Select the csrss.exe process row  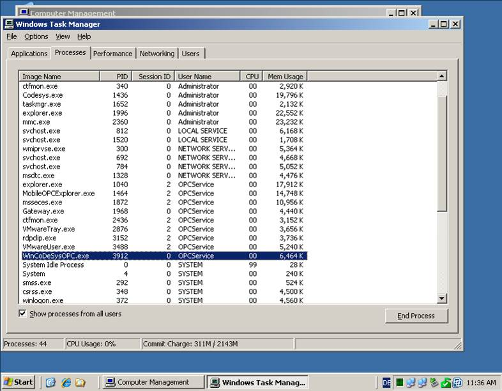click(x=163, y=292)
